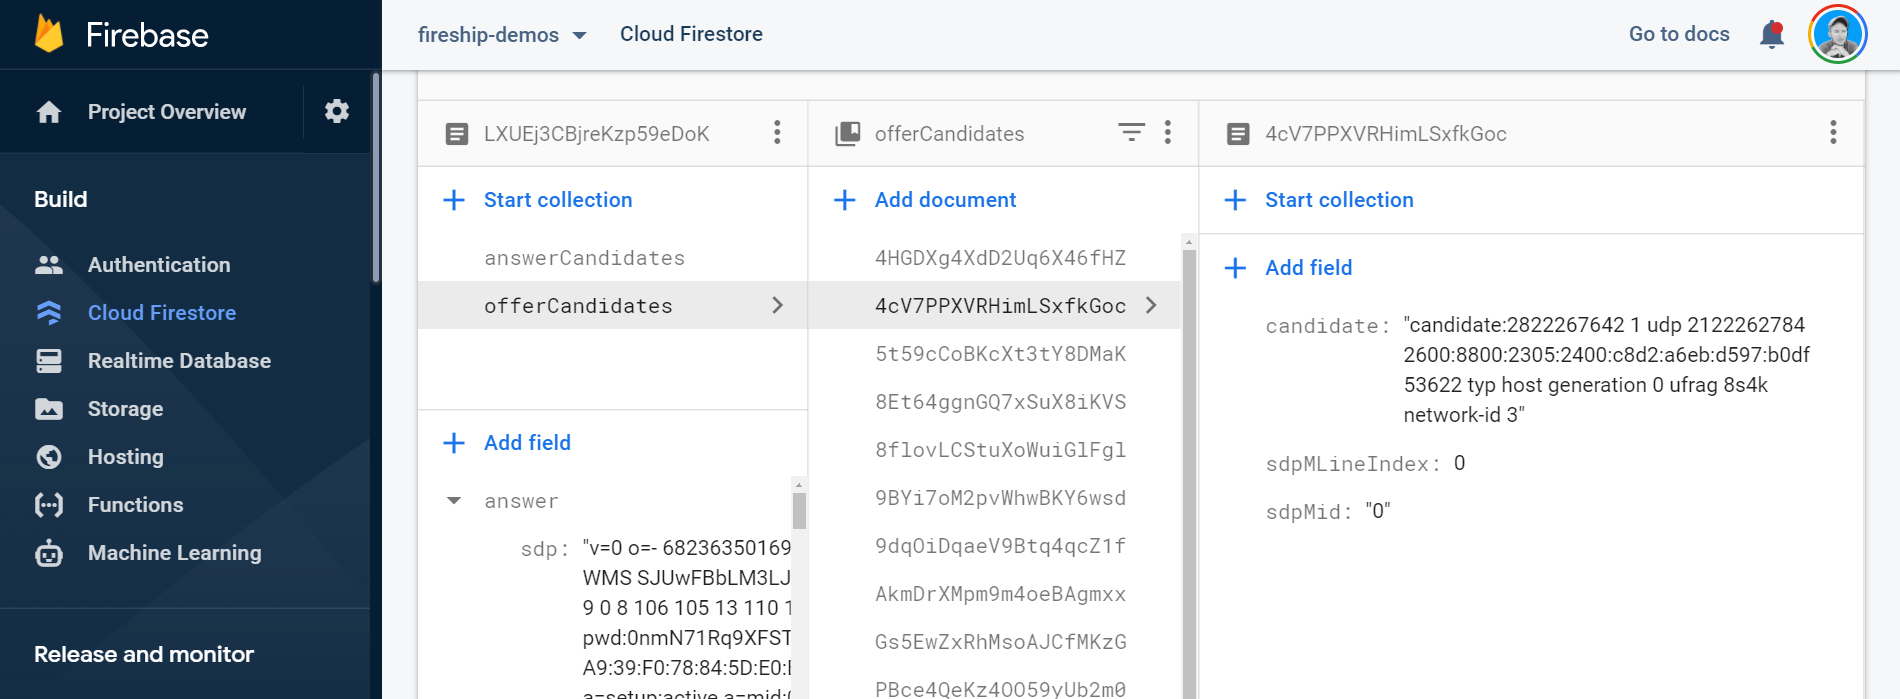Add field to 4cV7PPXVRHimLSxfkGoc document
The image size is (1900, 699).
(1307, 268)
